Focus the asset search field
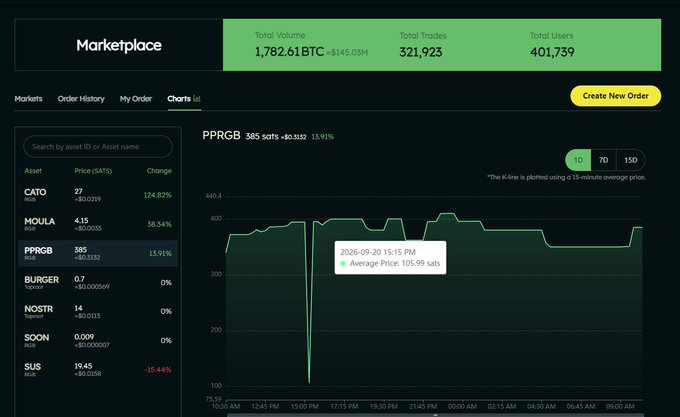Screen dimensions: 680x417 (x=98, y=147)
